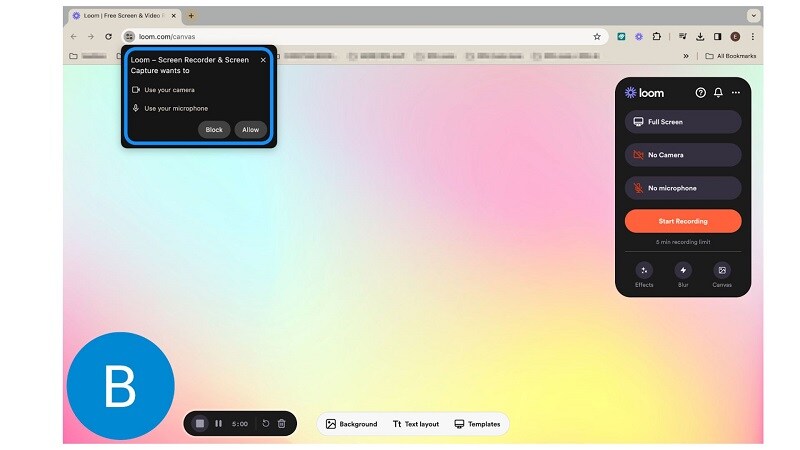Click the browser forward arrow
Viewport: 800px width, 450px height.
pos(91,37)
